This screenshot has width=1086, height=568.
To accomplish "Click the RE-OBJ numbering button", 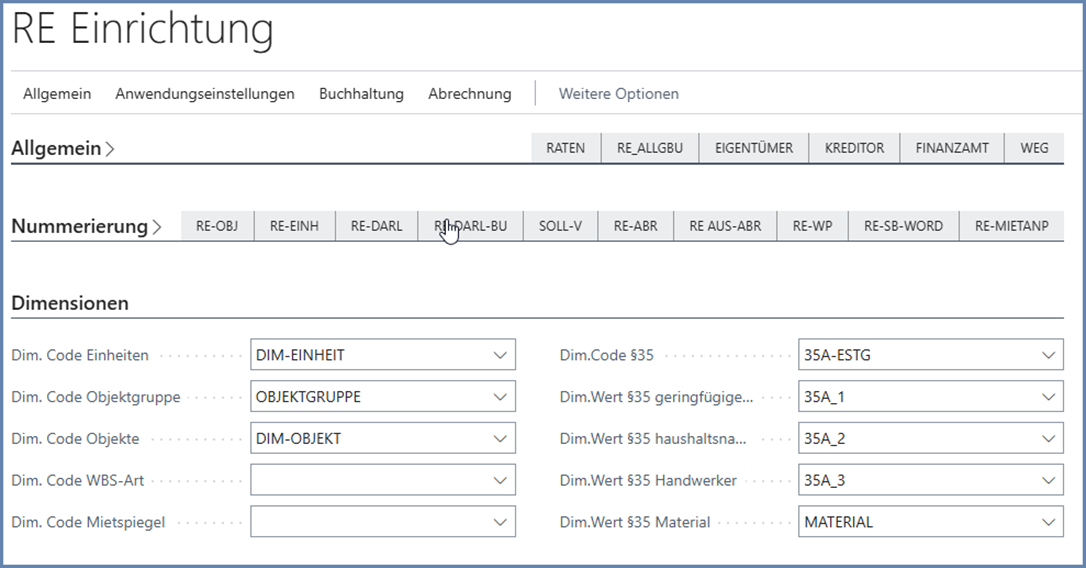I will coord(217,226).
